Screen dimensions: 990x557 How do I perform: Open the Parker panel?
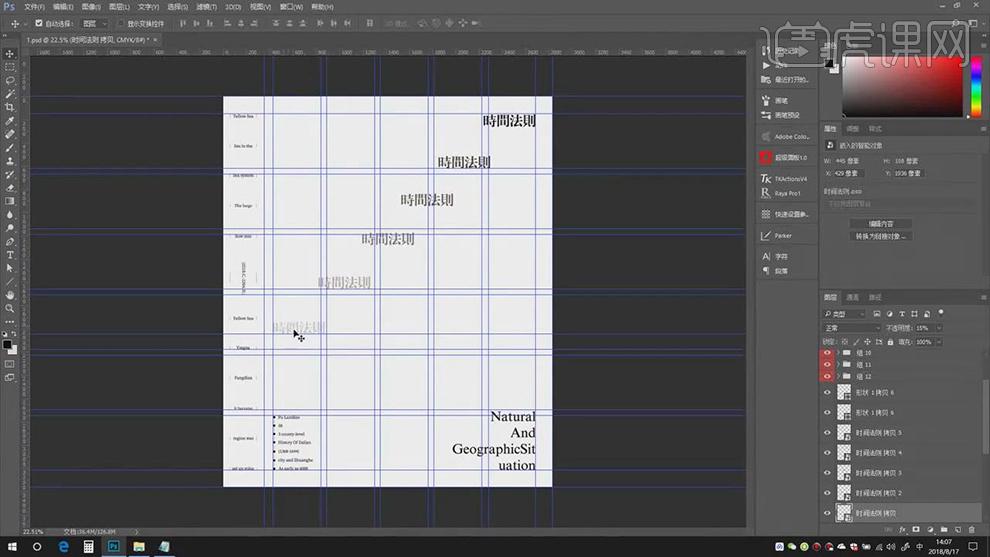[777, 236]
